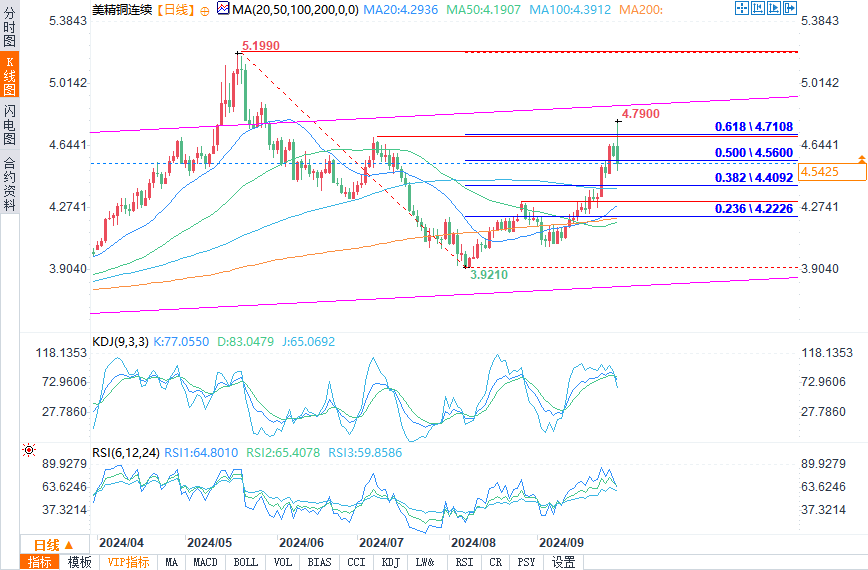
Task: Choose the VOL indicator button
Action: tap(283, 562)
